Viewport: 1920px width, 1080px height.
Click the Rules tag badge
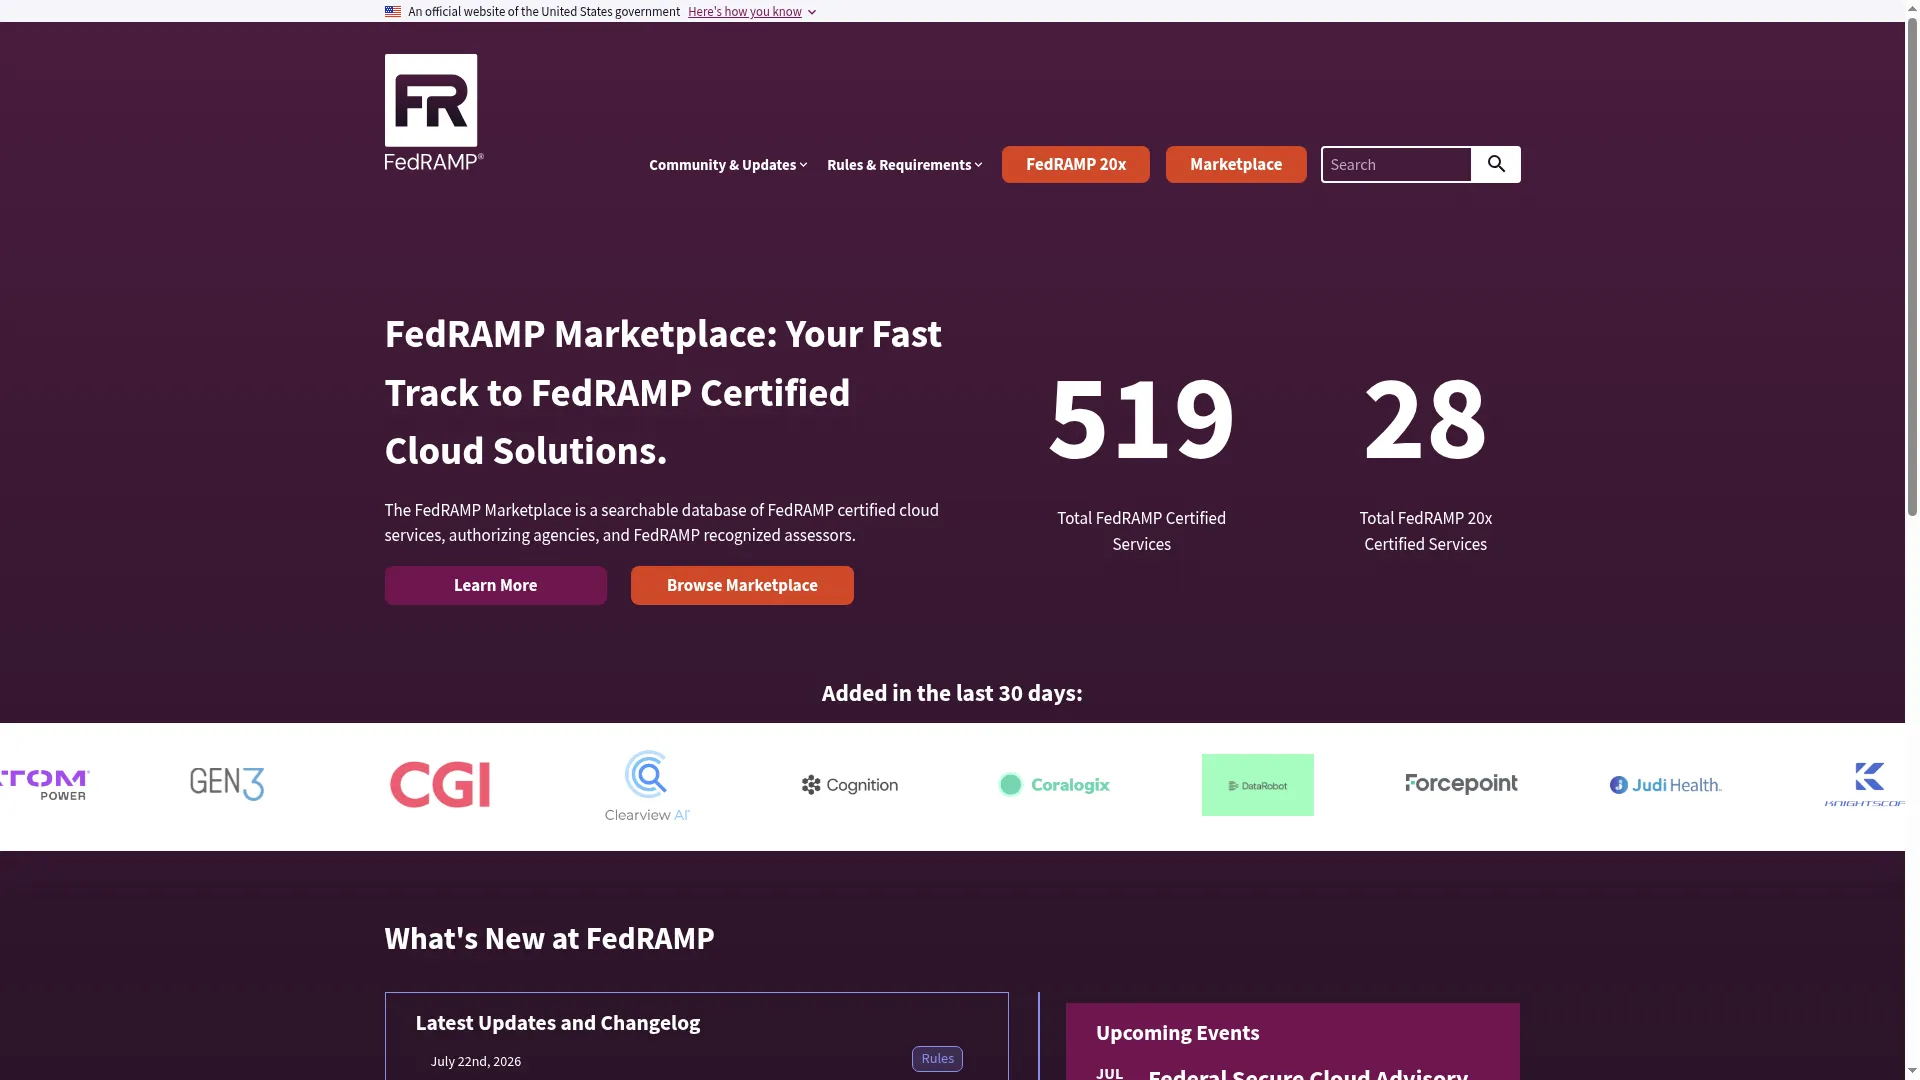point(937,1059)
